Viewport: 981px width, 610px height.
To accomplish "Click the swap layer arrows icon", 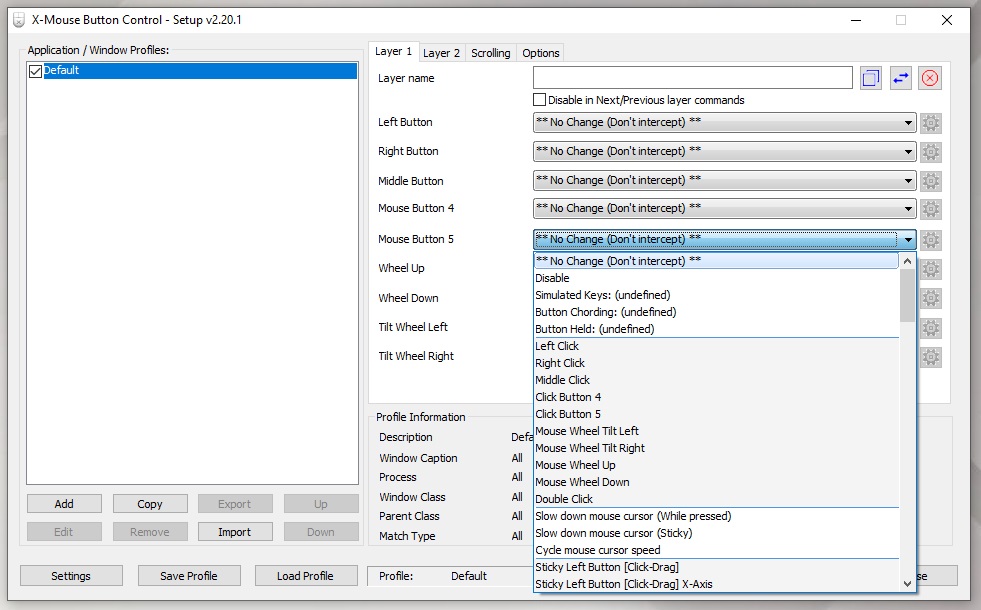I will click(x=901, y=79).
